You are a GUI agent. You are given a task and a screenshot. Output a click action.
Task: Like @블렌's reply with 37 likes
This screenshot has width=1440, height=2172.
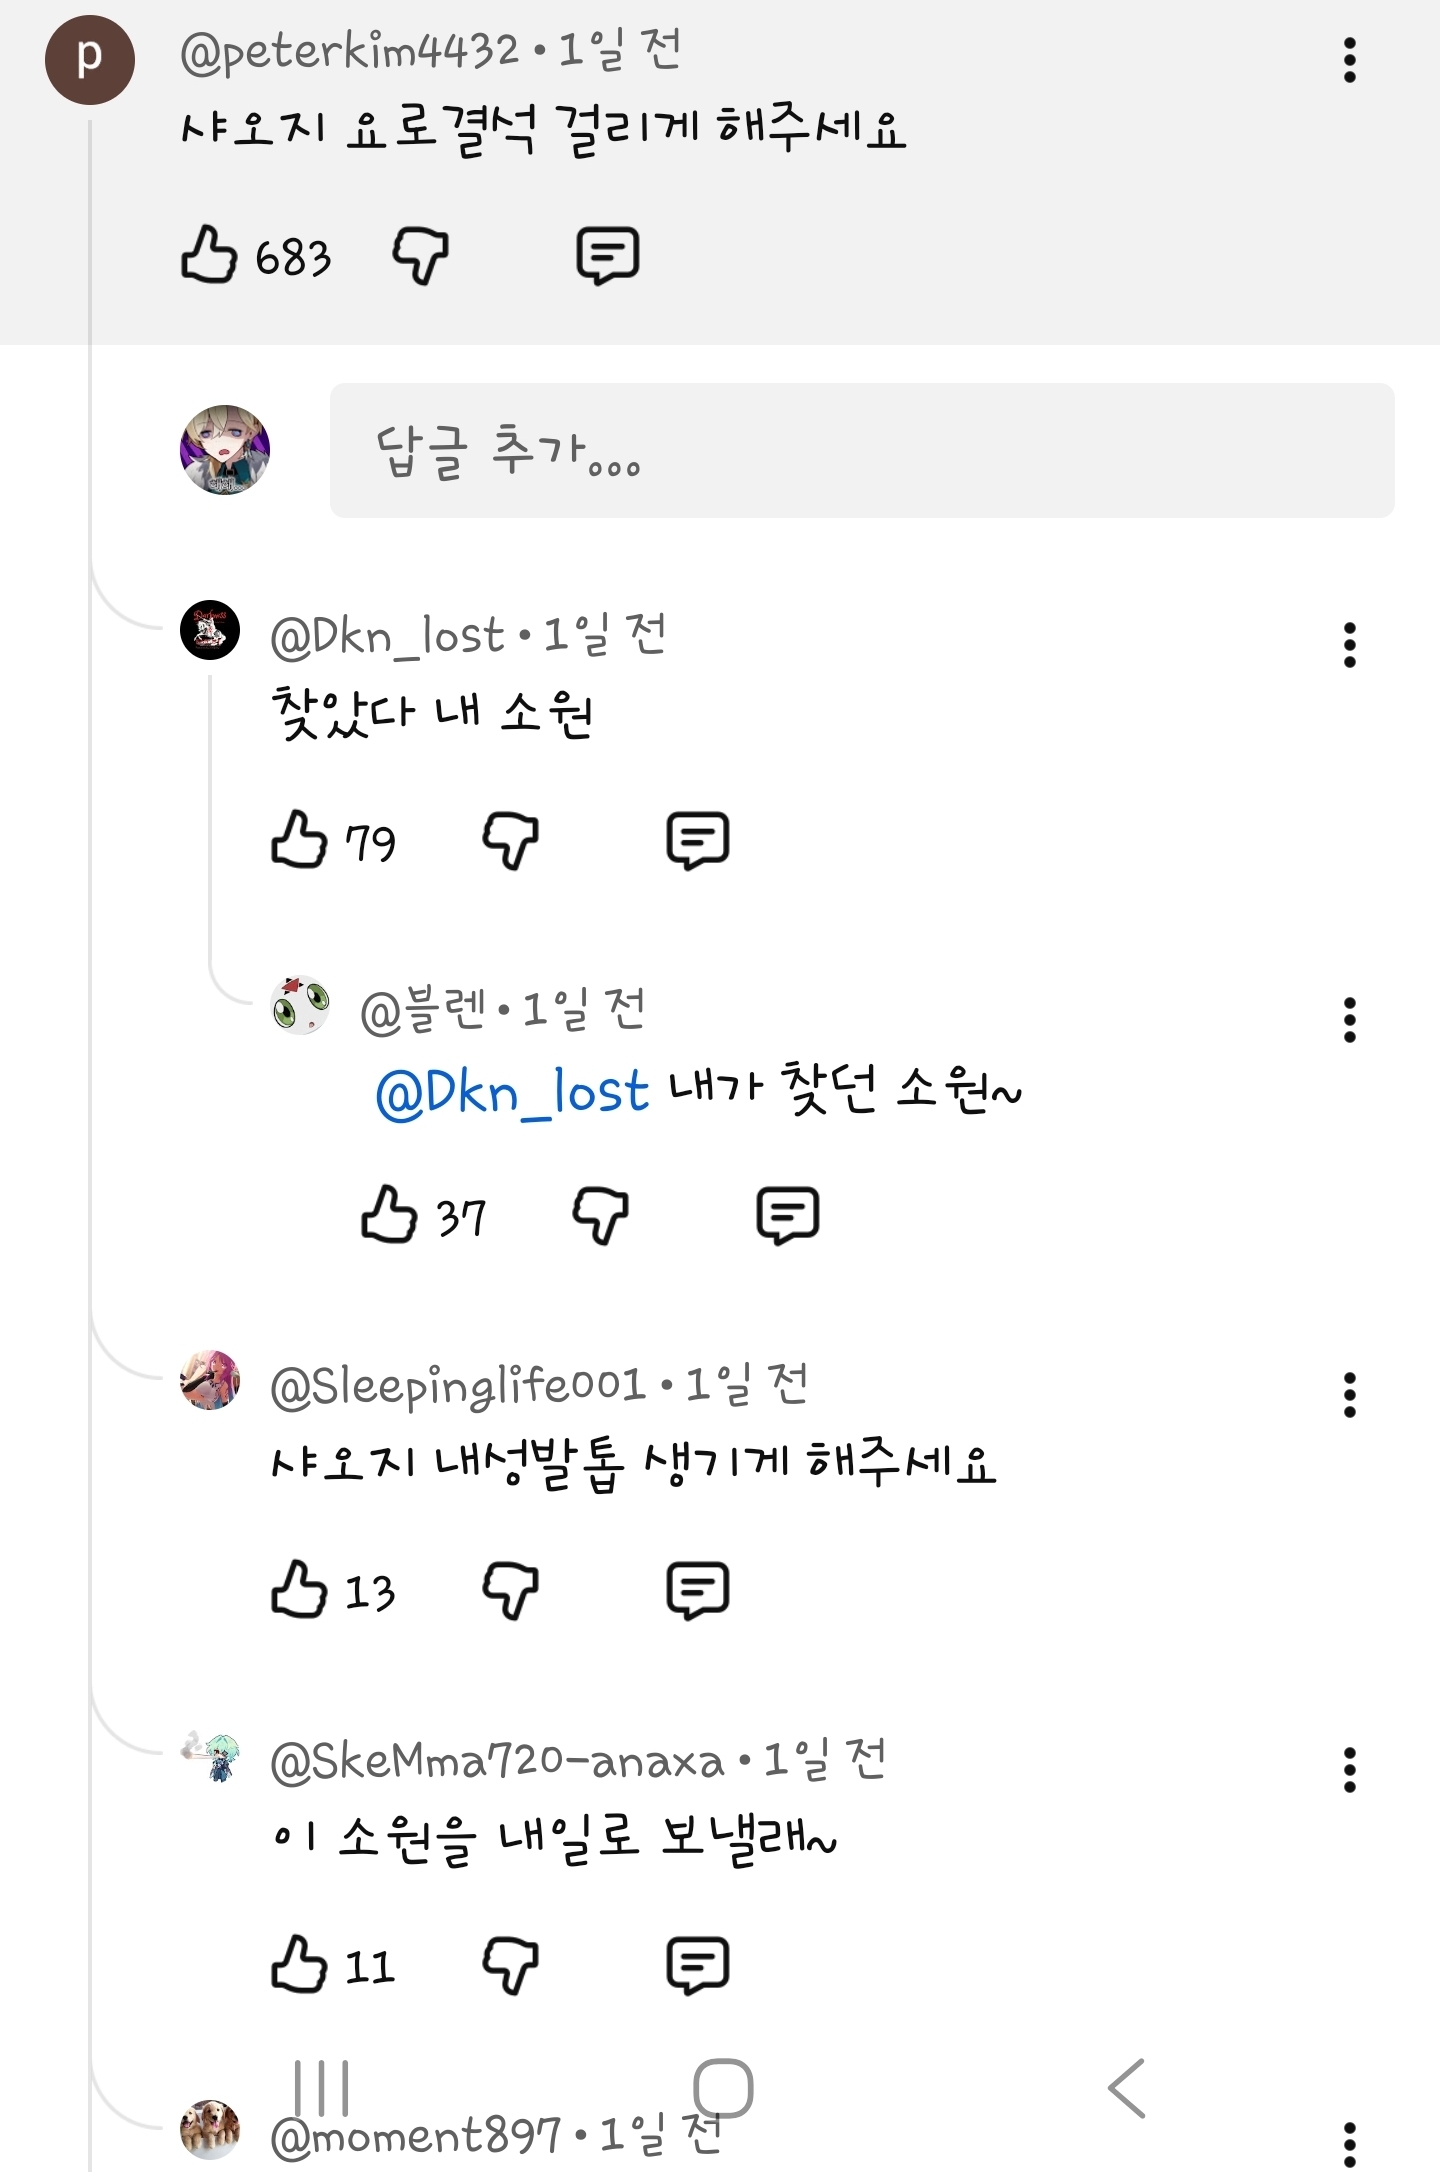tap(389, 1215)
